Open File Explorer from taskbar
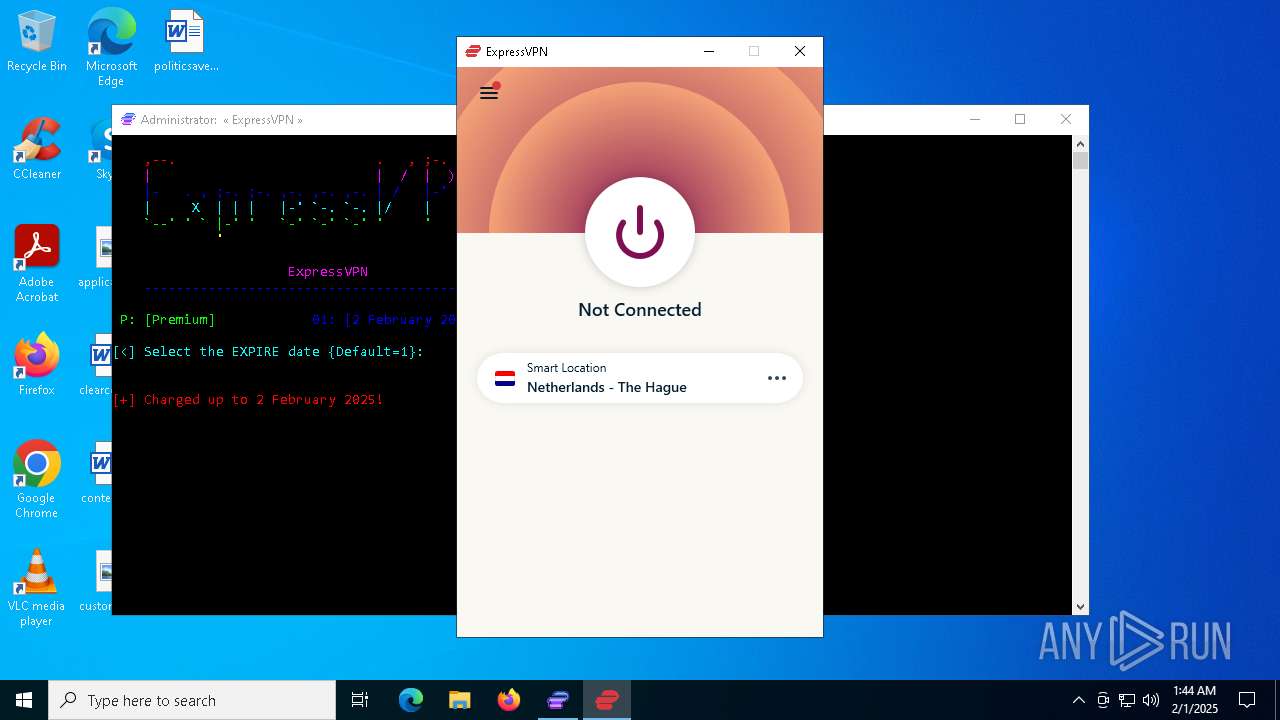The height and width of the screenshot is (720, 1280). pyautogui.click(x=460, y=700)
